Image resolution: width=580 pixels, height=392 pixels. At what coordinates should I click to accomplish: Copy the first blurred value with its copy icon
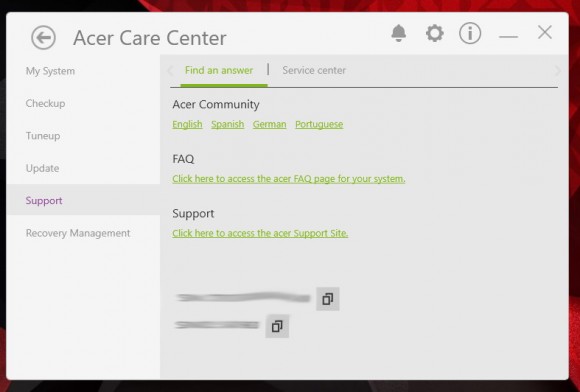tap(328, 299)
